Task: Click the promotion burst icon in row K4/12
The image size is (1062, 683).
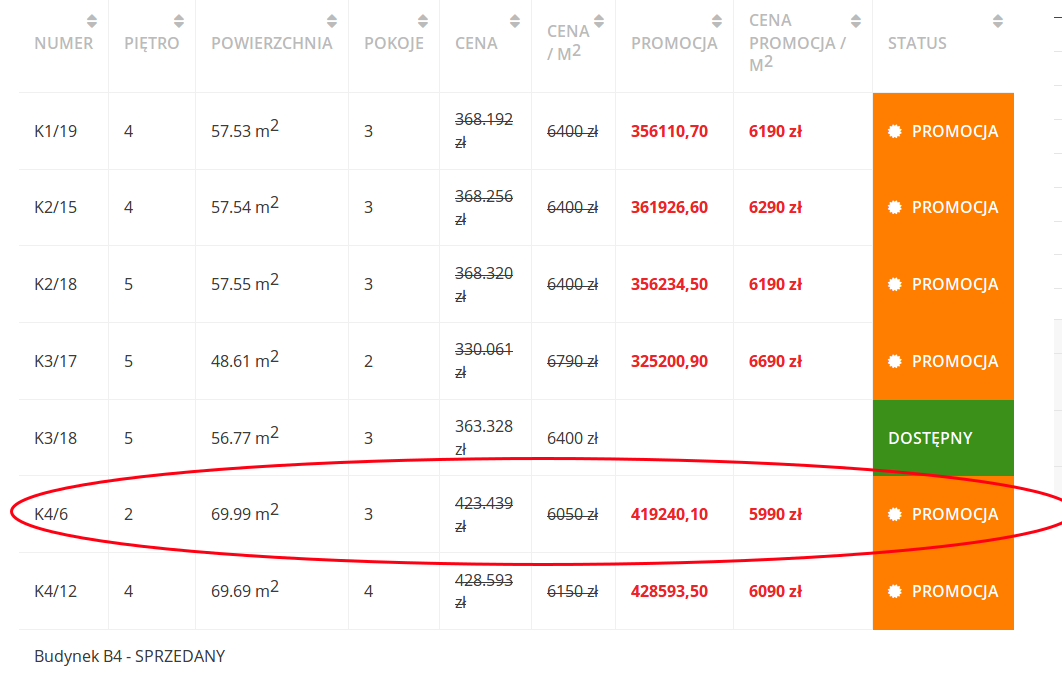Action: [895, 591]
